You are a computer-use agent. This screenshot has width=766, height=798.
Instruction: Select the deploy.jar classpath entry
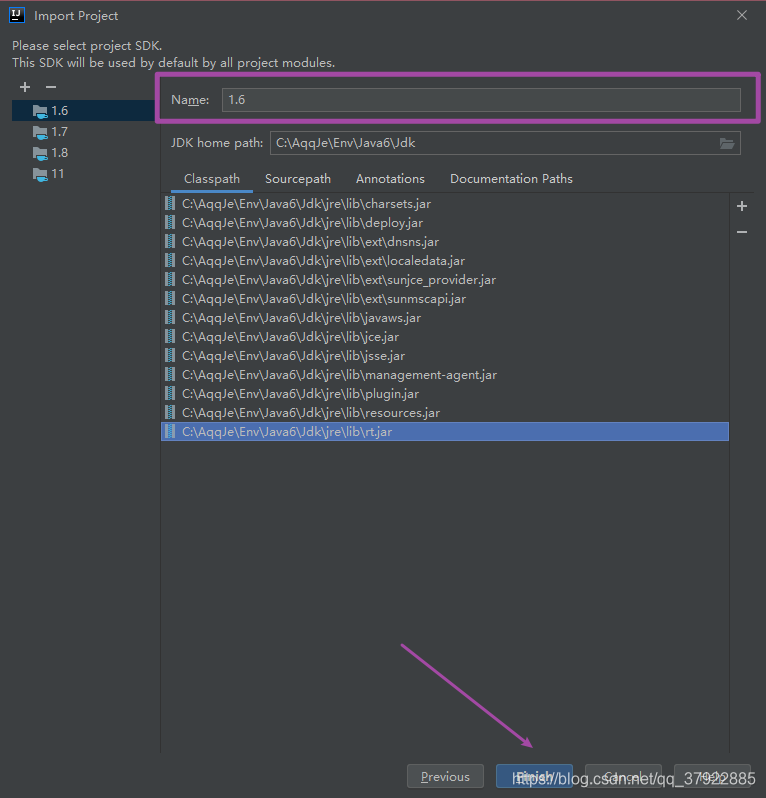coord(445,223)
